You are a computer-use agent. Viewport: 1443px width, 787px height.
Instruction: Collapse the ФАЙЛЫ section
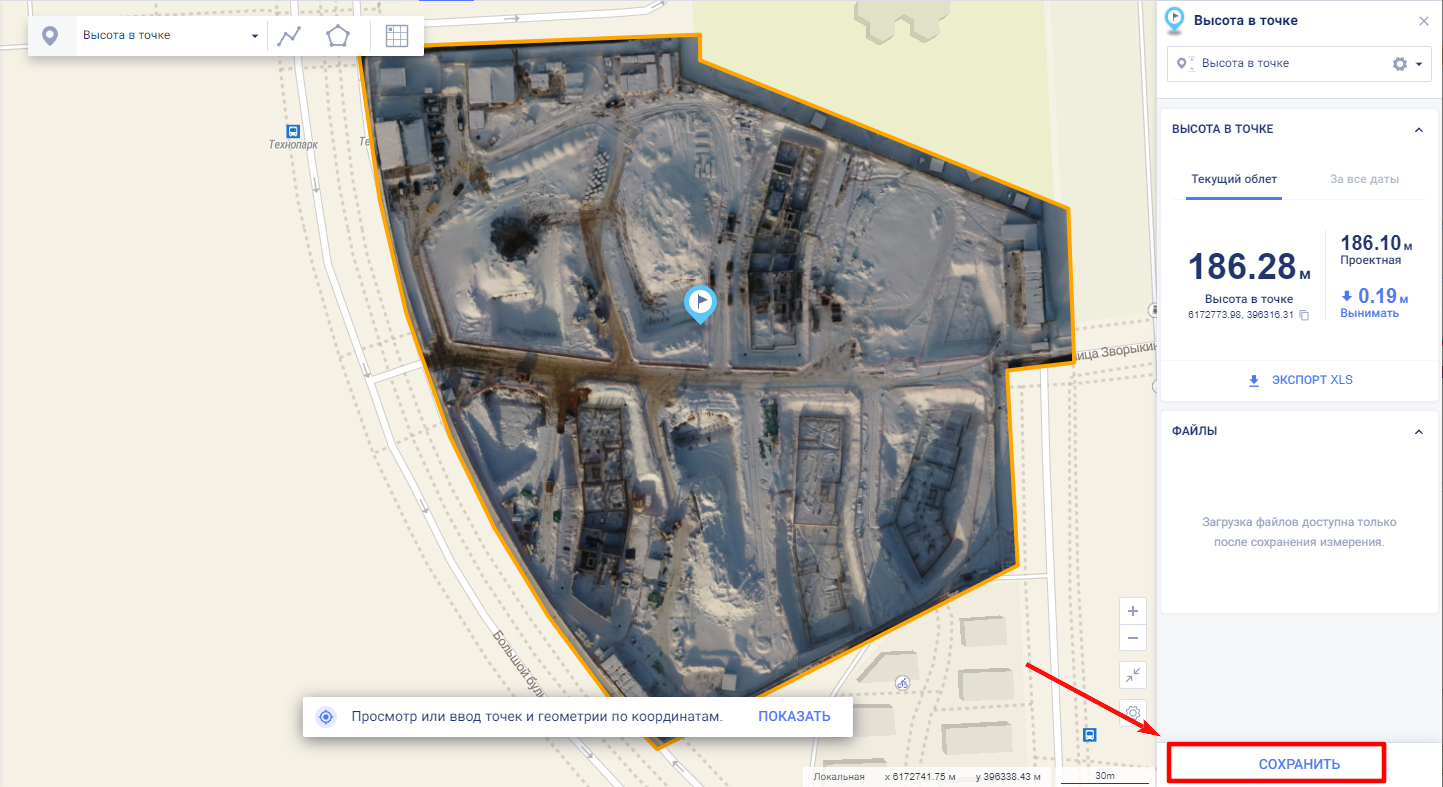click(1418, 431)
